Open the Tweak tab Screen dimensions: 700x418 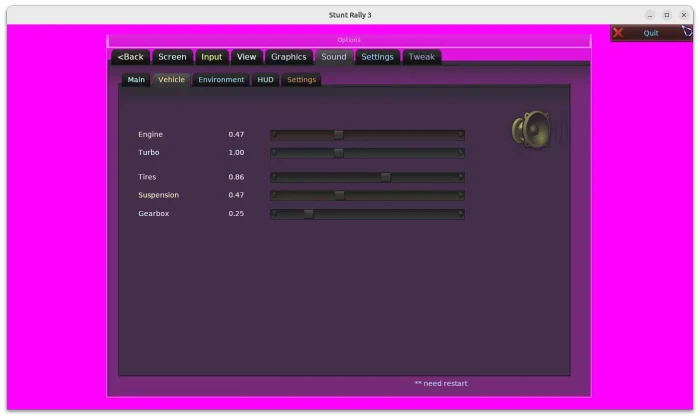pyautogui.click(x=421, y=57)
